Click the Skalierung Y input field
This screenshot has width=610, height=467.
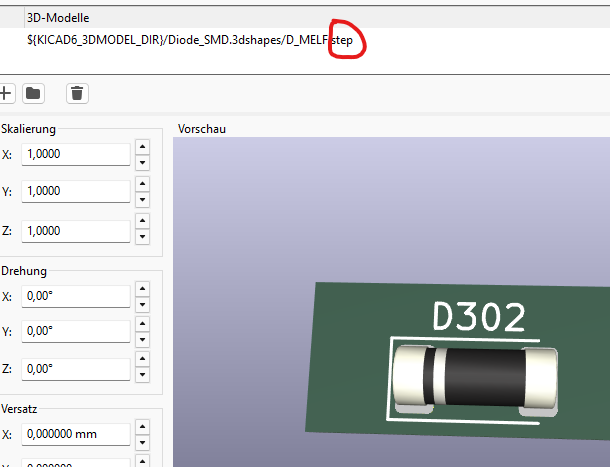(76, 191)
